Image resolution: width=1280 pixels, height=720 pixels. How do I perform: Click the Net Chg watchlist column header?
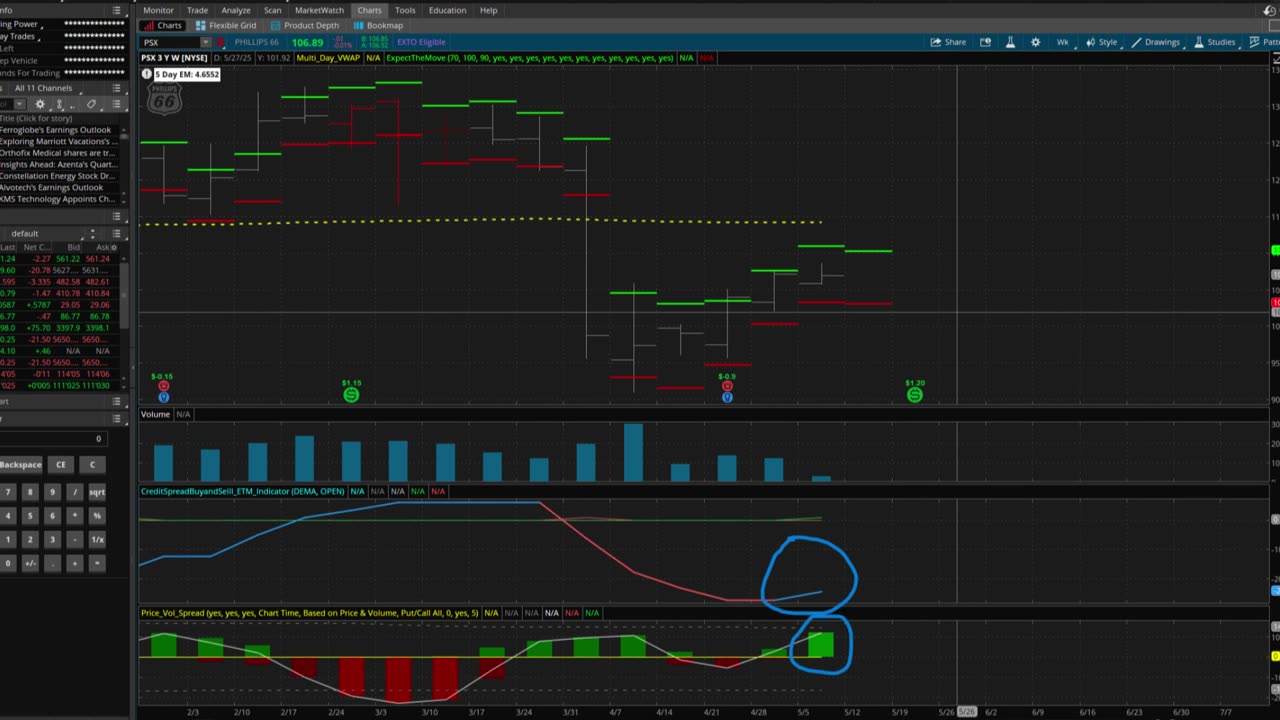38,247
